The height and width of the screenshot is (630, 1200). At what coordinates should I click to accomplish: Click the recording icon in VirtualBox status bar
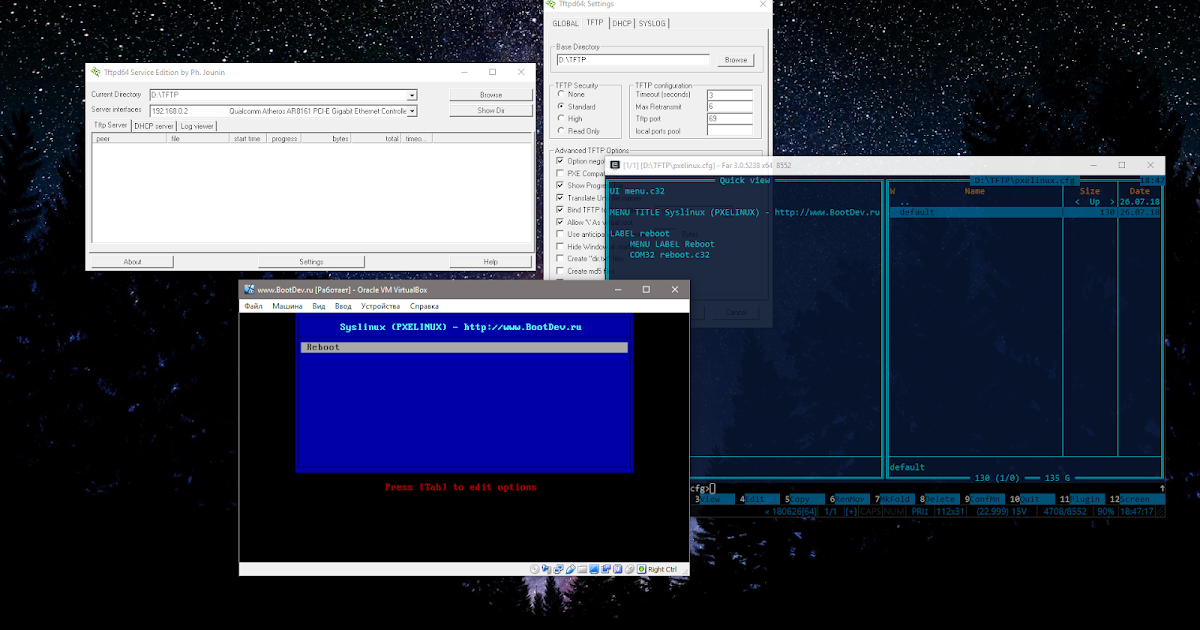coord(606,569)
